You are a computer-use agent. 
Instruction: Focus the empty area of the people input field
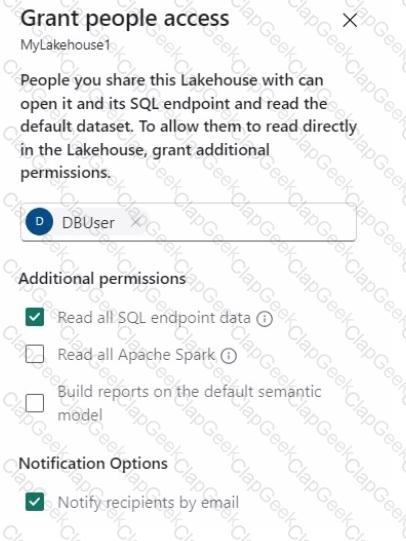coord(248,222)
